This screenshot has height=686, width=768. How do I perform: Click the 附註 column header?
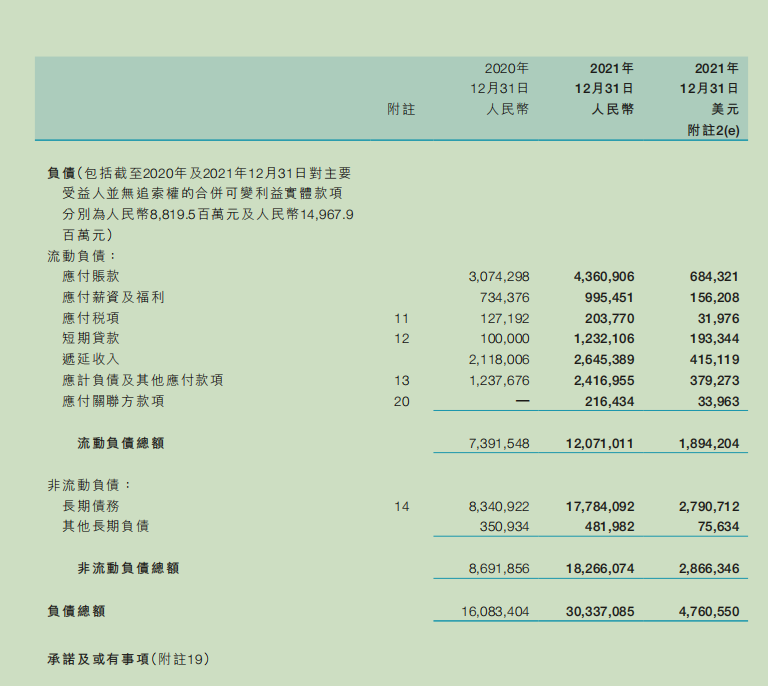pyautogui.click(x=401, y=109)
